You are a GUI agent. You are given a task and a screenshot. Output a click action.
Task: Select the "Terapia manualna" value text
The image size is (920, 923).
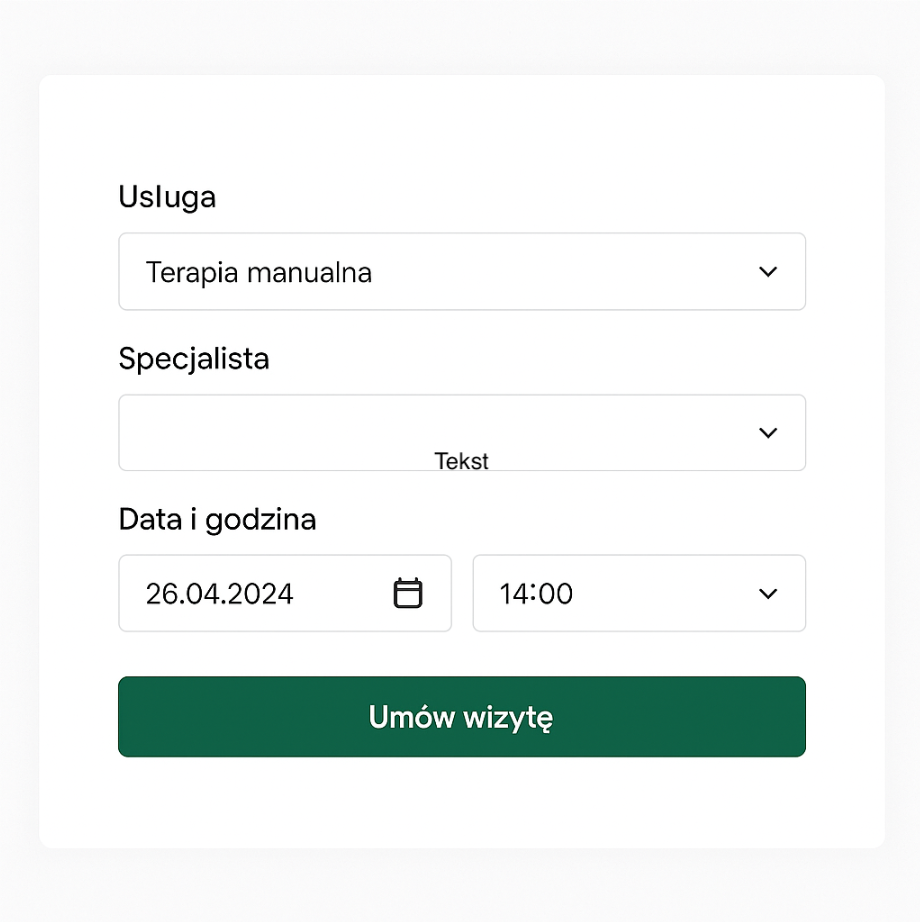[x=259, y=272]
